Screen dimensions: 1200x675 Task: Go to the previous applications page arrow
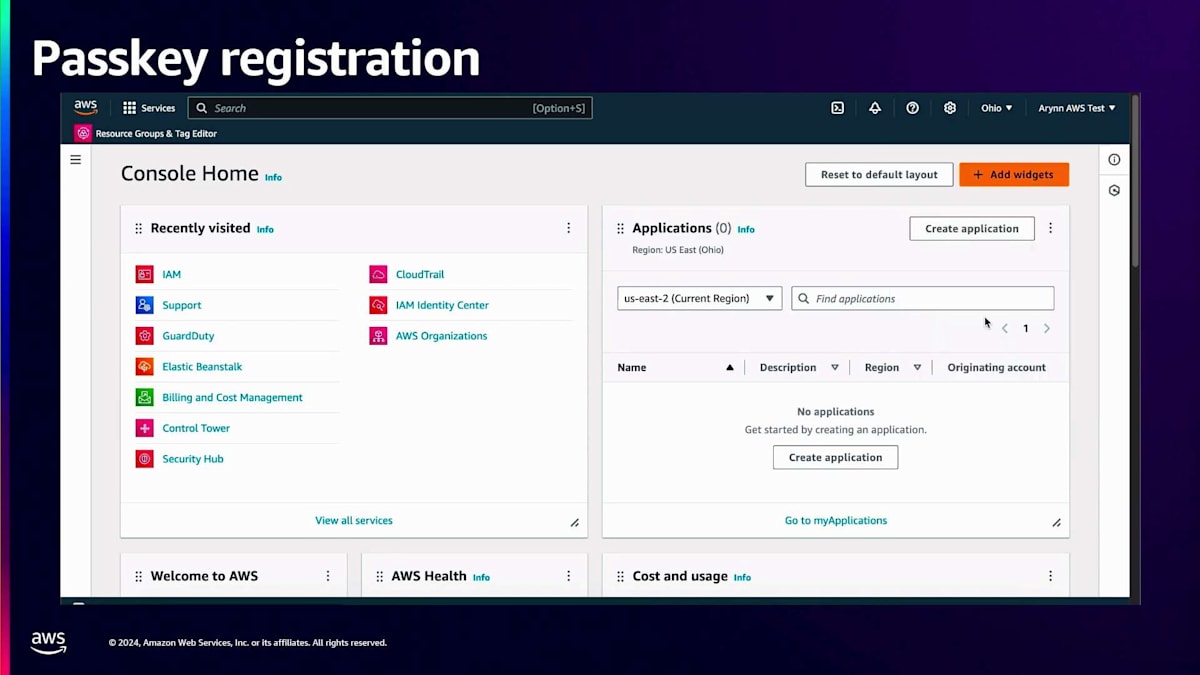(x=1004, y=328)
